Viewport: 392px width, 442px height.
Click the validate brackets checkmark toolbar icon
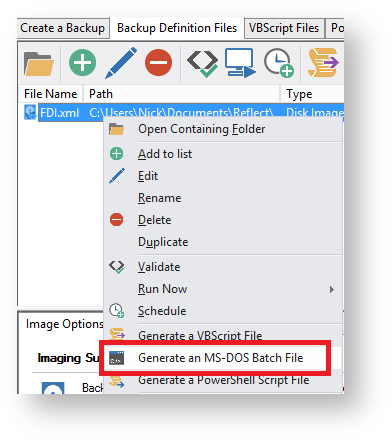[x=203, y=64]
